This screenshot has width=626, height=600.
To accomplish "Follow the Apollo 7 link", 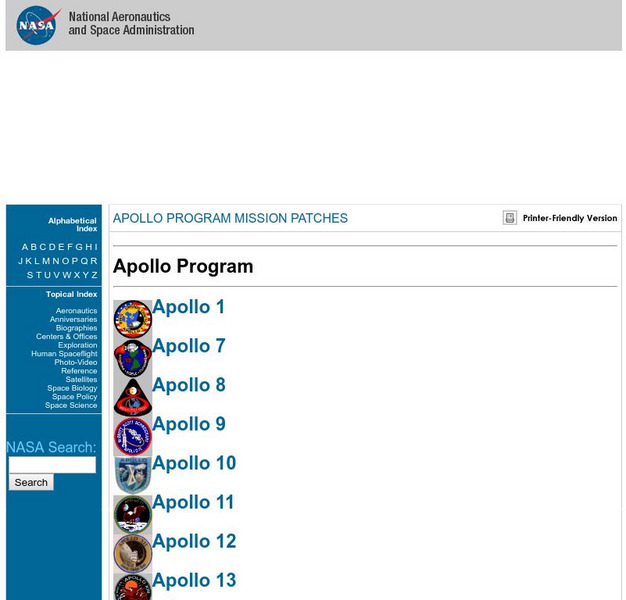I will 189,346.
